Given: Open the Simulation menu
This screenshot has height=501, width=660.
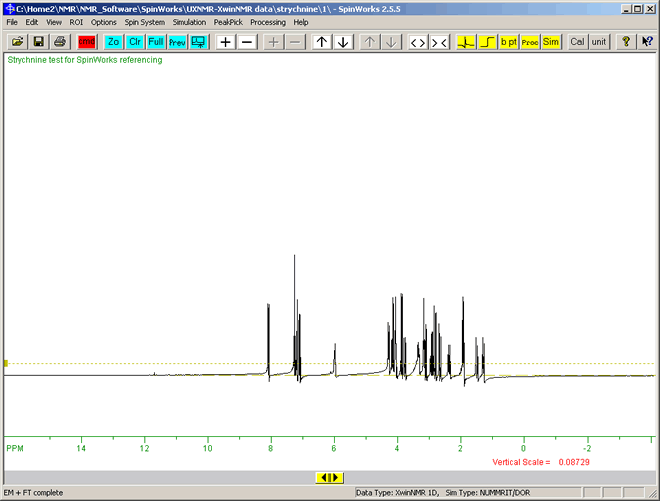Looking at the screenshot, I should point(189,22).
